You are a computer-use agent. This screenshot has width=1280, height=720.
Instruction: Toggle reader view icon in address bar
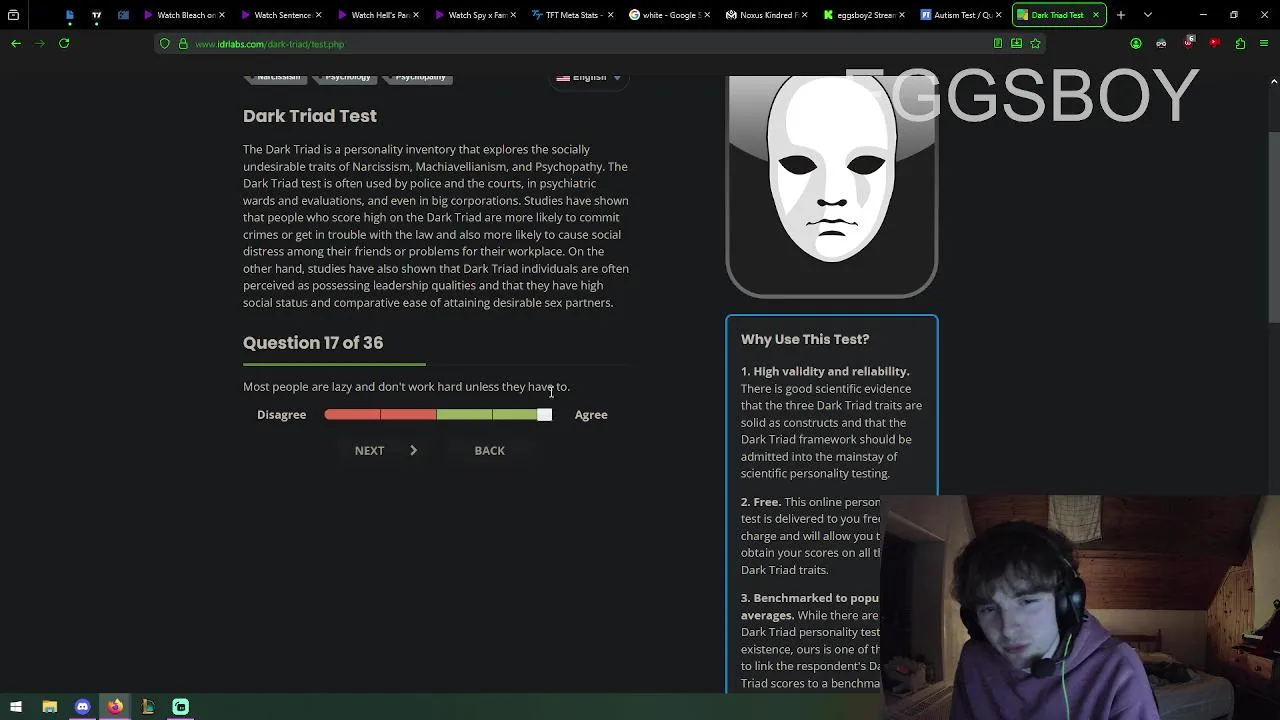(x=998, y=44)
